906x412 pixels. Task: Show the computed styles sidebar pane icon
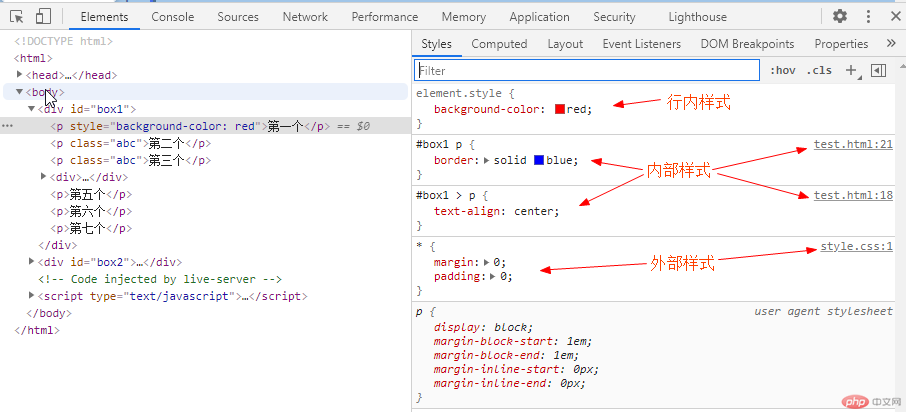(x=878, y=70)
